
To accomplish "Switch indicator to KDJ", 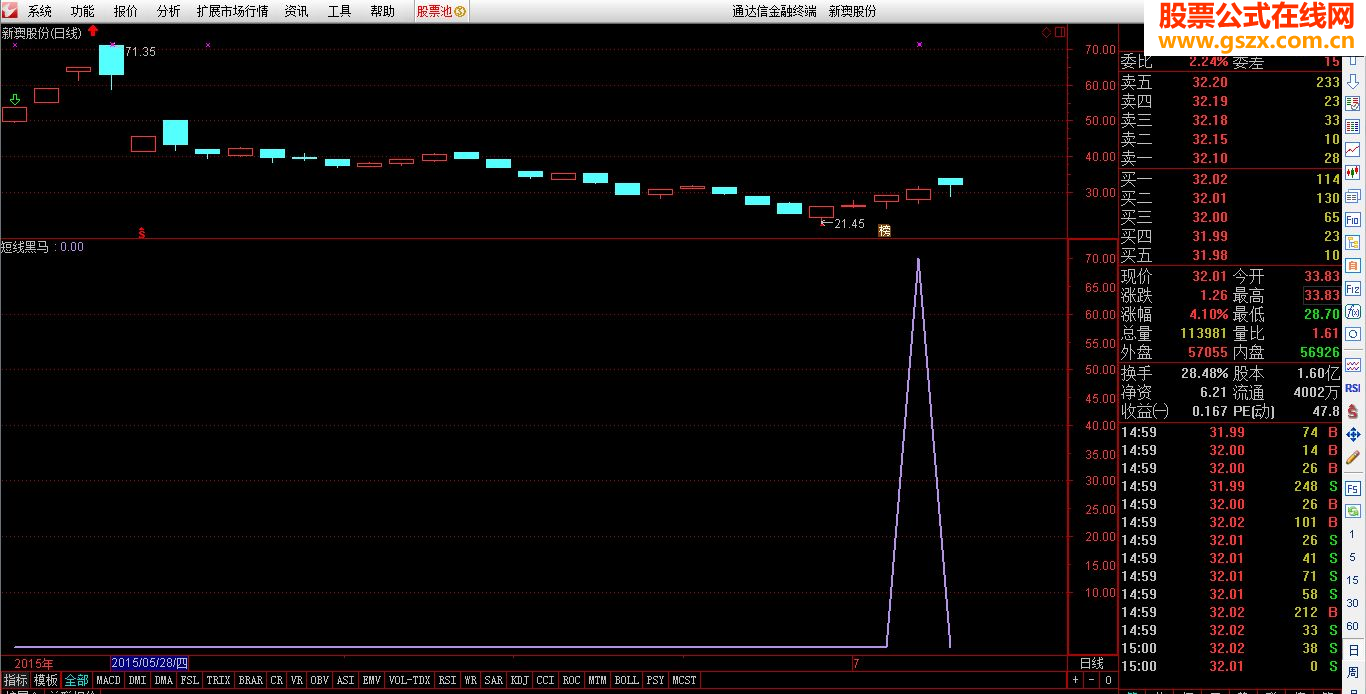I will pyautogui.click(x=520, y=680).
